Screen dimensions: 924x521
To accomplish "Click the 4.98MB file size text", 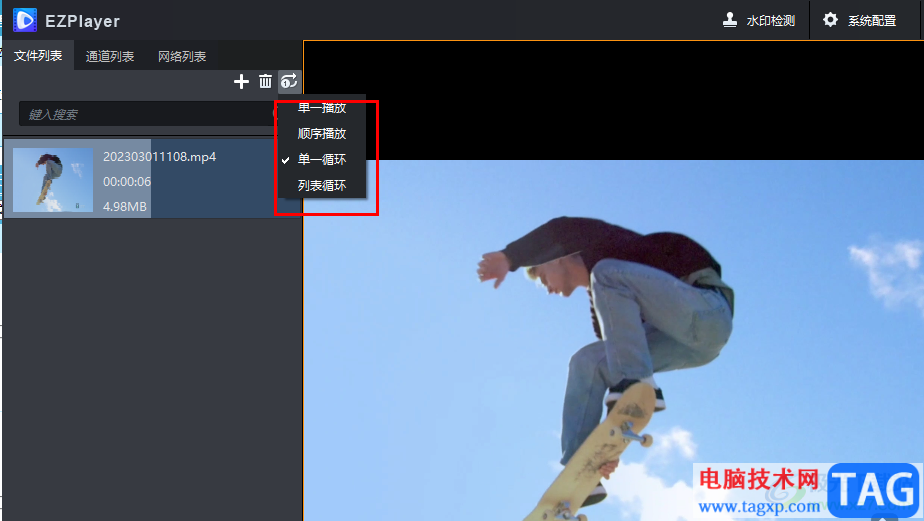I will tap(125, 206).
